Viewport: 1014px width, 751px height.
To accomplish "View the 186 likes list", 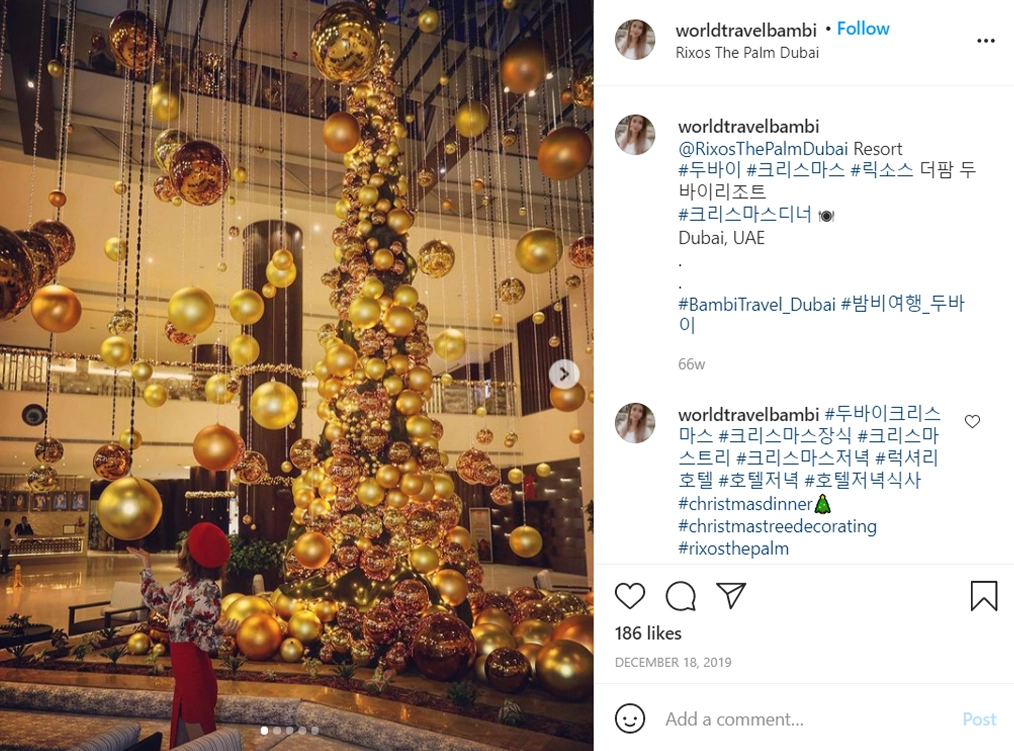I will click(x=648, y=633).
